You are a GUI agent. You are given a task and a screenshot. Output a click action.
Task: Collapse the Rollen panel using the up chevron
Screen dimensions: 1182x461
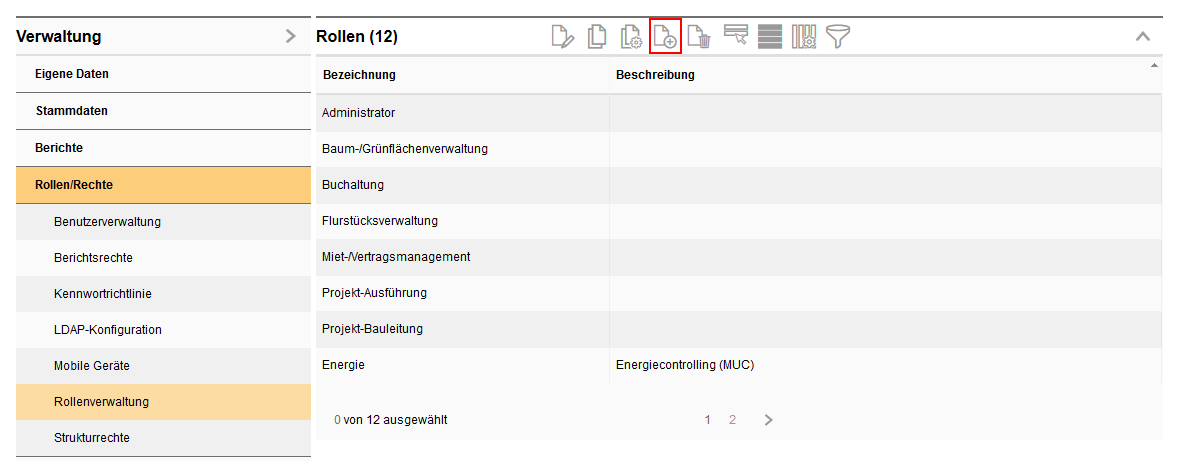coord(1143,37)
